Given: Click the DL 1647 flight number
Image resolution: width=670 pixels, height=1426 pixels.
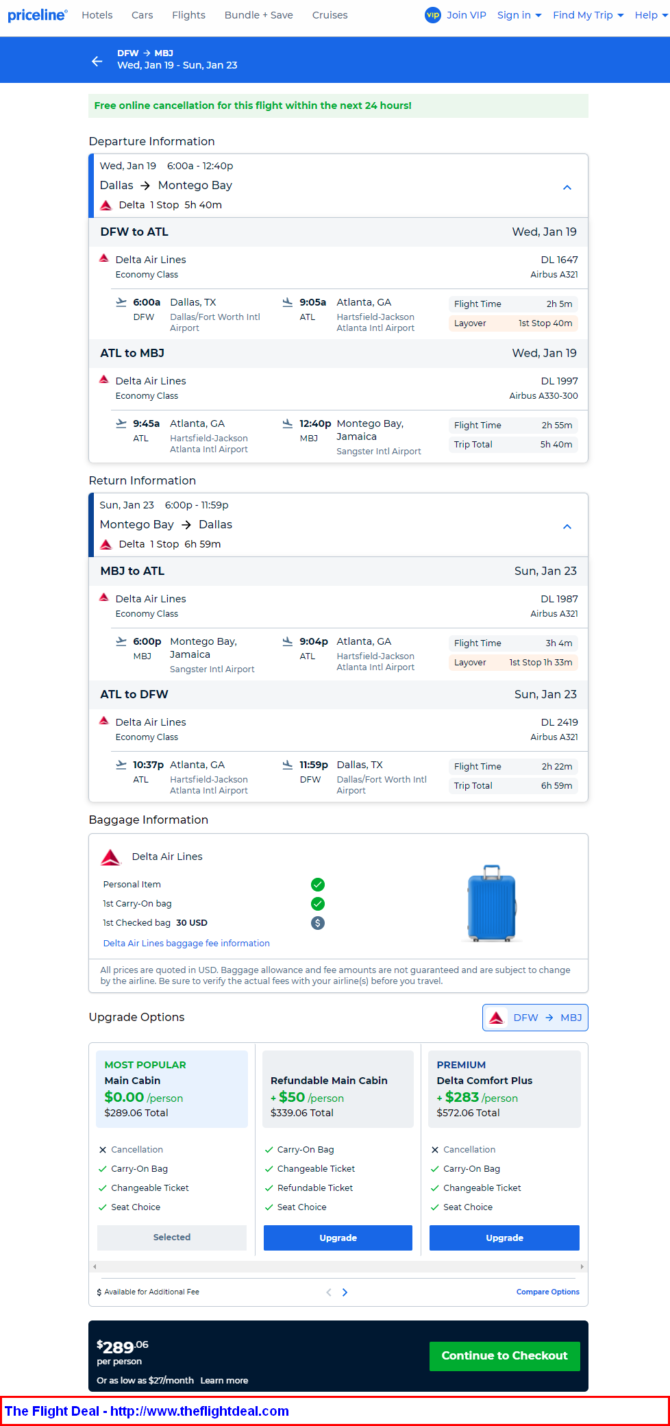Looking at the screenshot, I should 559,259.
